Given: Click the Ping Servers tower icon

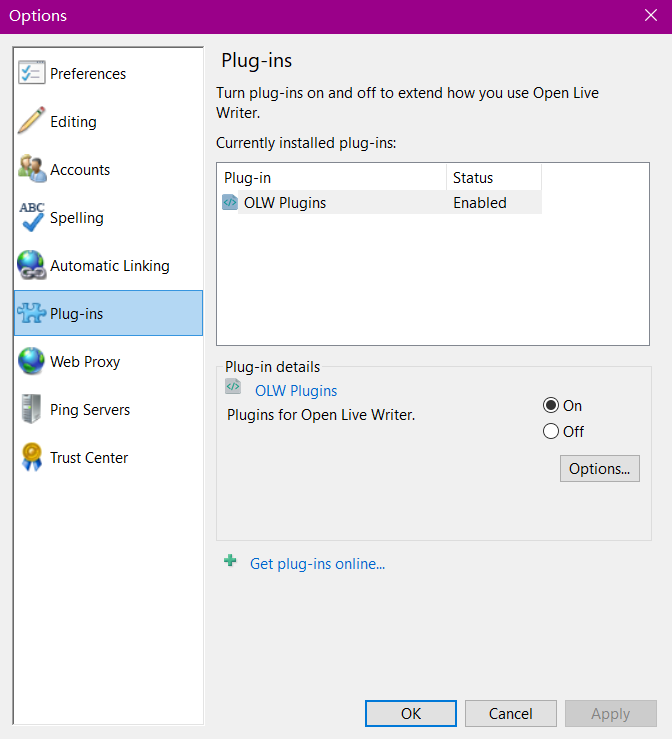Looking at the screenshot, I should tap(32, 409).
